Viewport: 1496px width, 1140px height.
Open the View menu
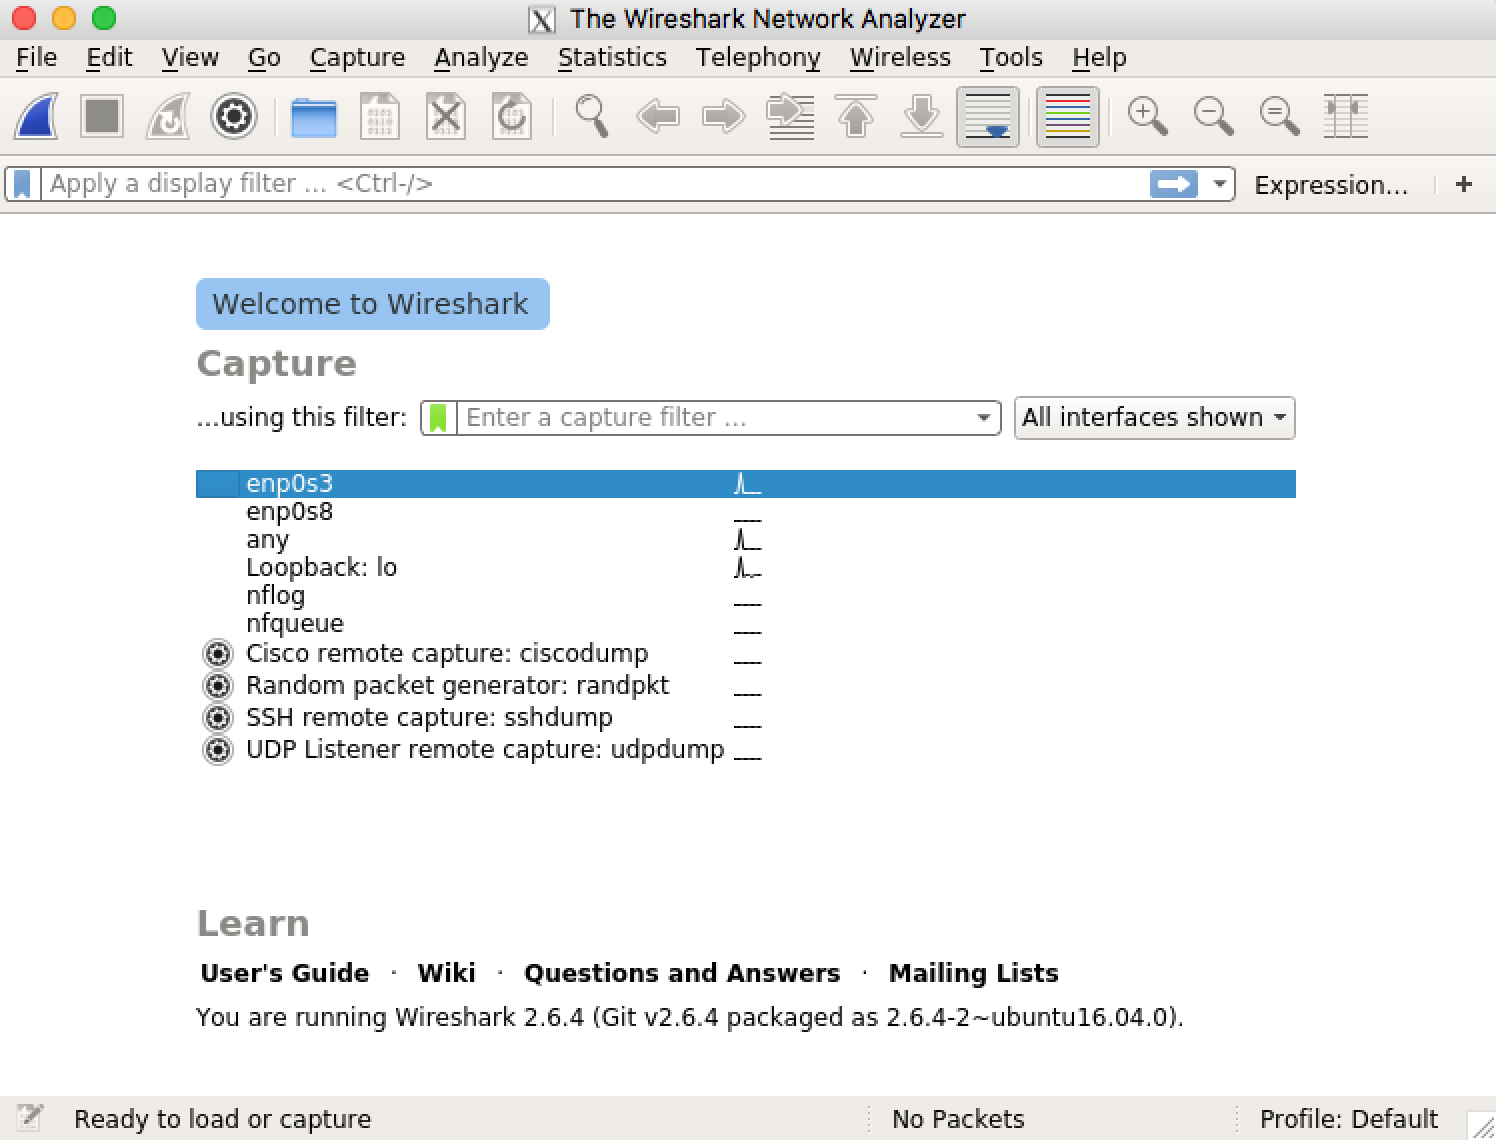(190, 58)
